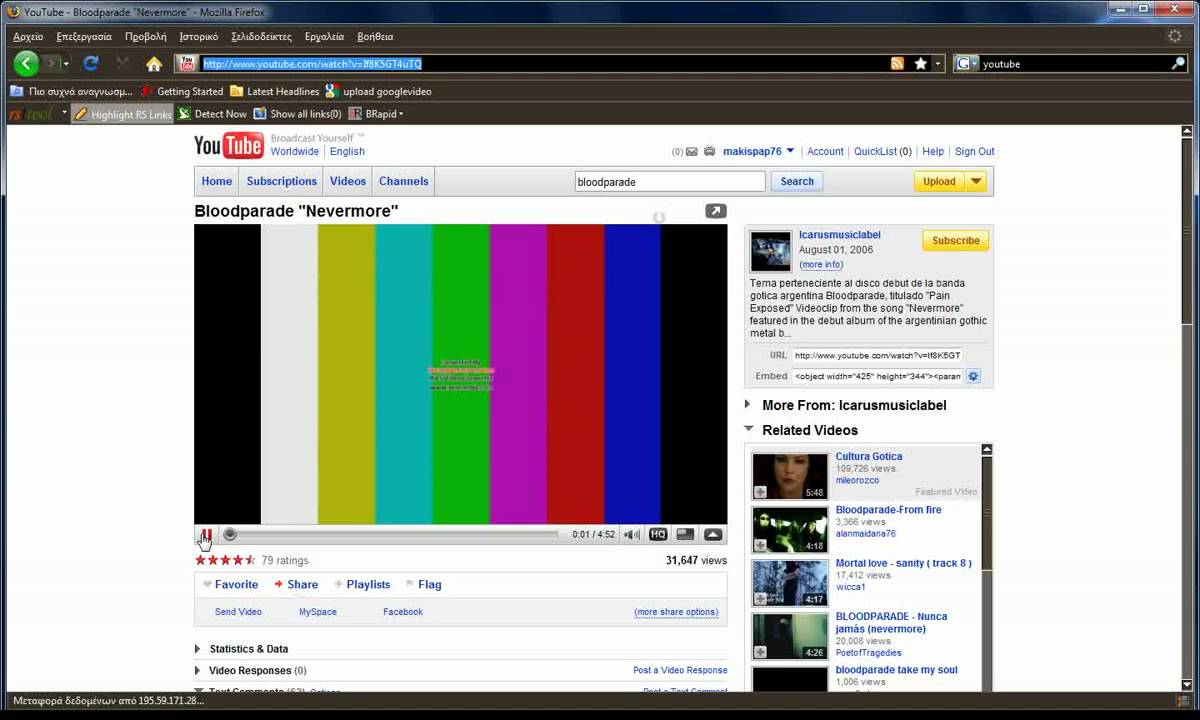
Task: Open the Latest Headlines feed bookmark
Action: pos(275,91)
